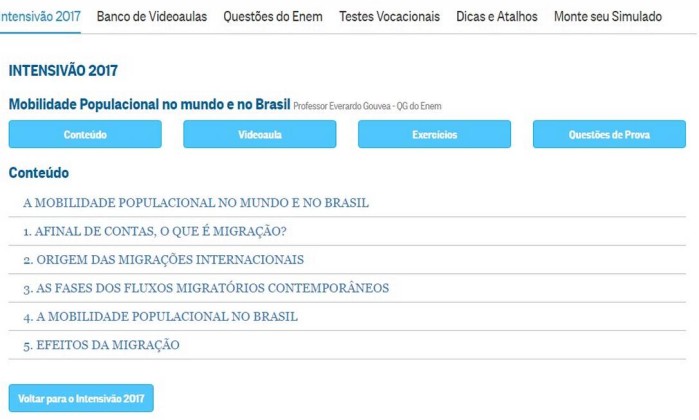Open the Intensivão 2017 navigation tab
This screenshot has height=420, width=699.
click(40, 17)
